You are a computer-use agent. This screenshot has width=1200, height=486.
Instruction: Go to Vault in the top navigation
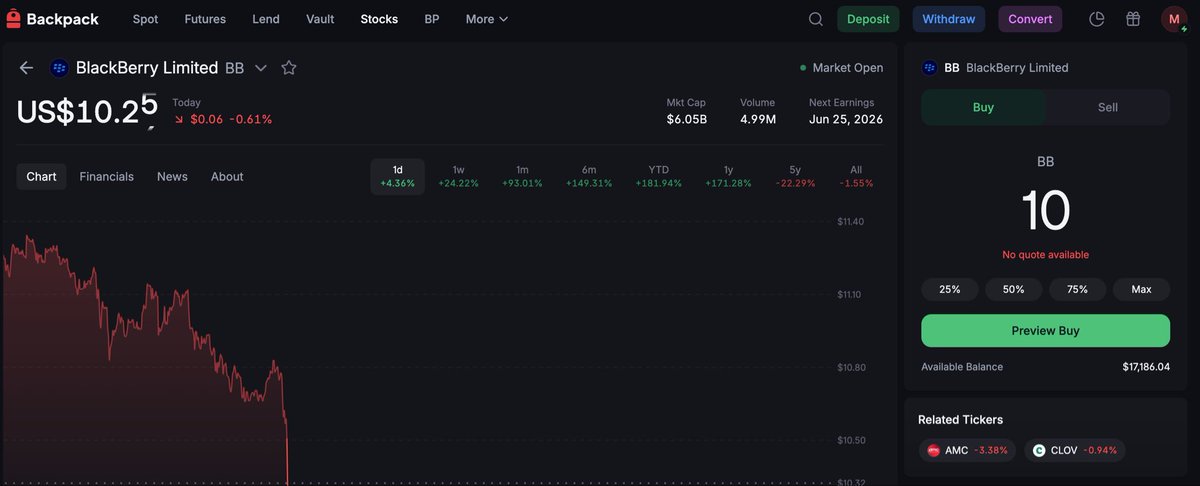click(320, 19)
